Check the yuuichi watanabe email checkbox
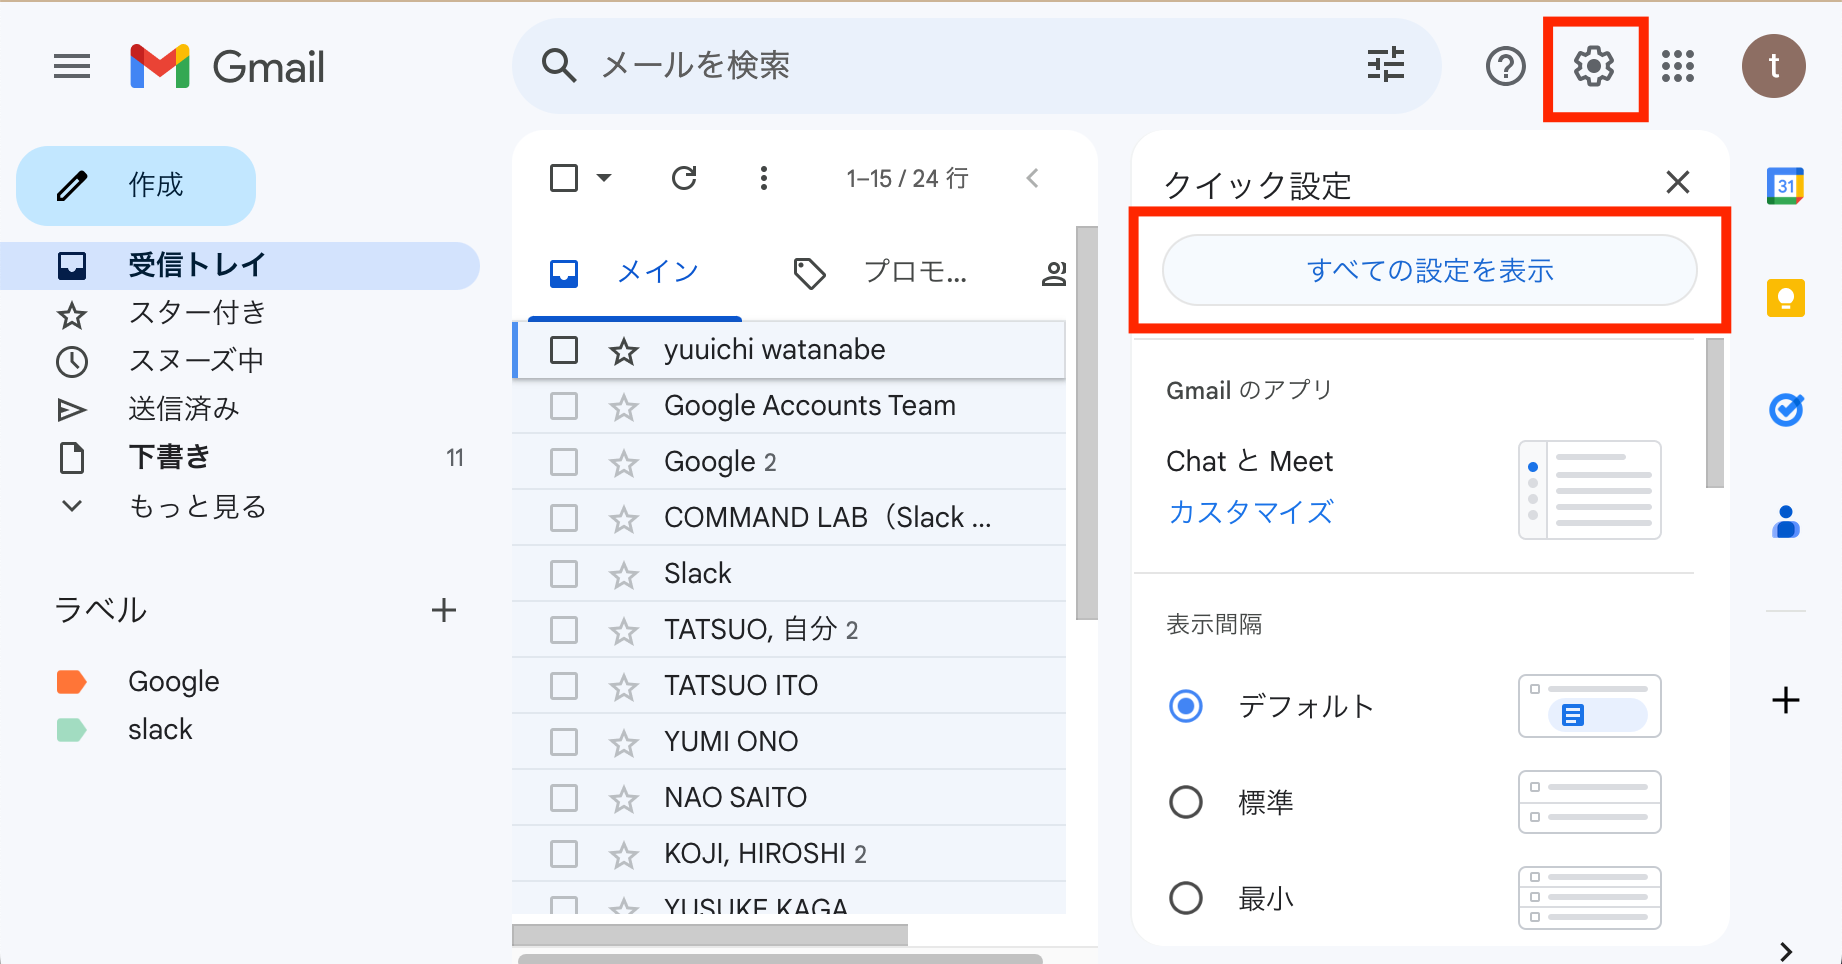Viewport: 1842px width, 964px height. (564, 350)
